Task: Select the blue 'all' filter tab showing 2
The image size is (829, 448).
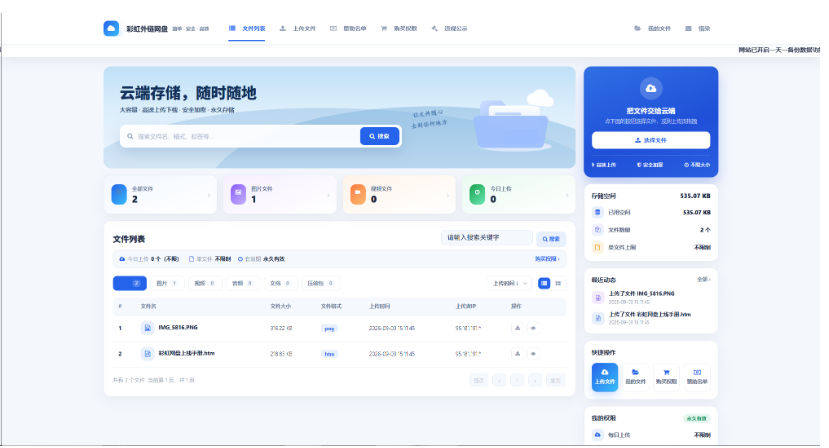Action: click(x=130, y=284)
